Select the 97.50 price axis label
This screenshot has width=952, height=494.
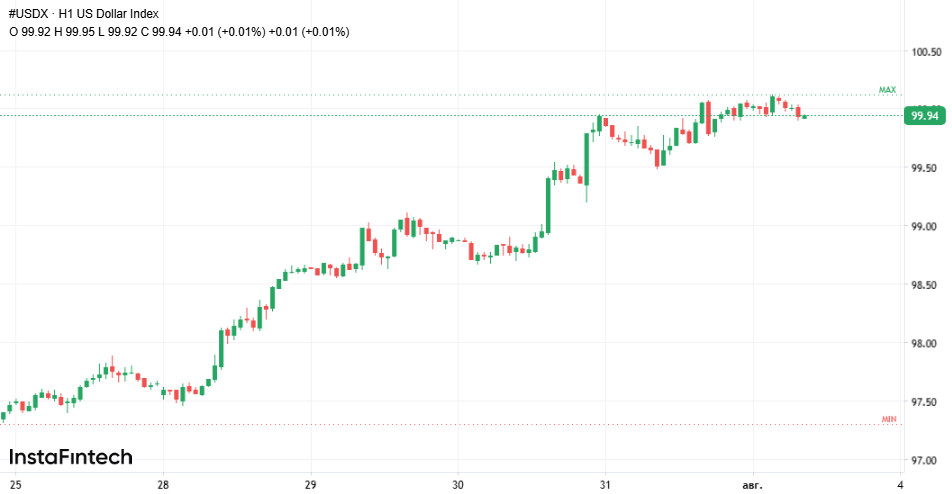pyautogui.click(x=924, y=402)
